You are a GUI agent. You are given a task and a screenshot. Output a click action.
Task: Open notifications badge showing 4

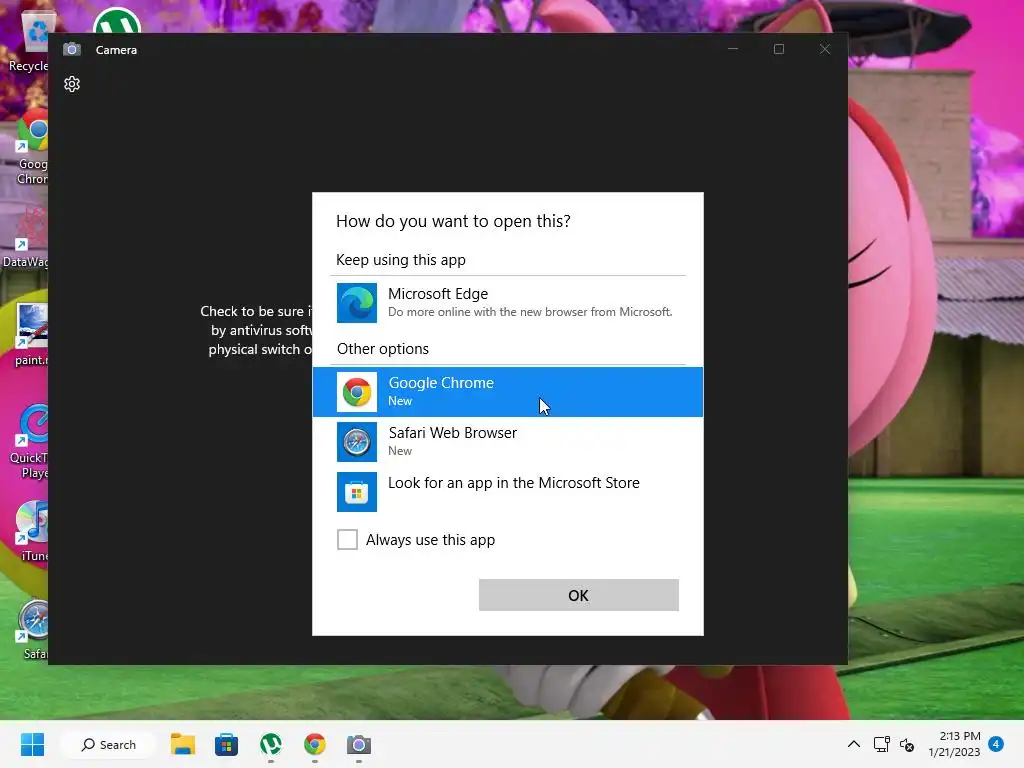(996, 744)
